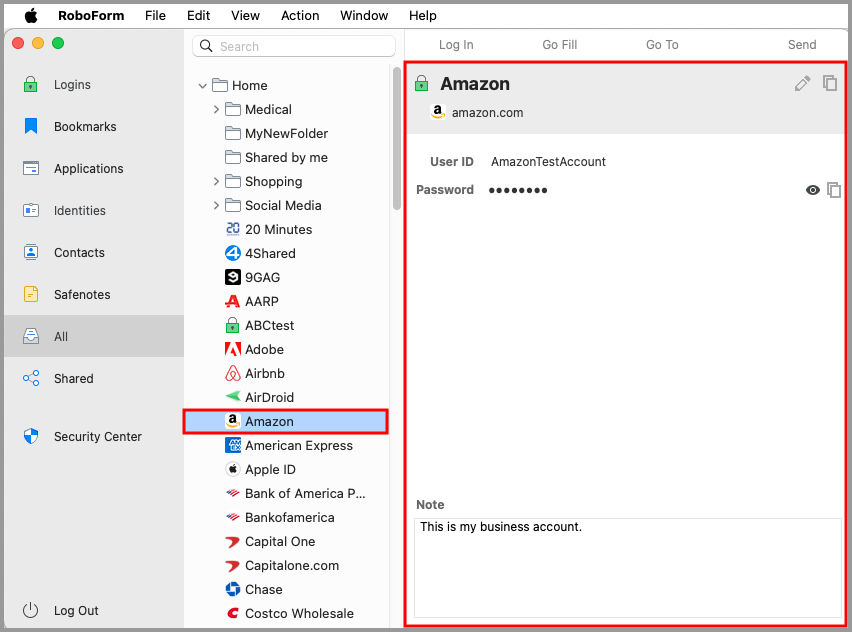Click the All inbox tray icon
Screen dimensions: 852x632
[31, 336]
